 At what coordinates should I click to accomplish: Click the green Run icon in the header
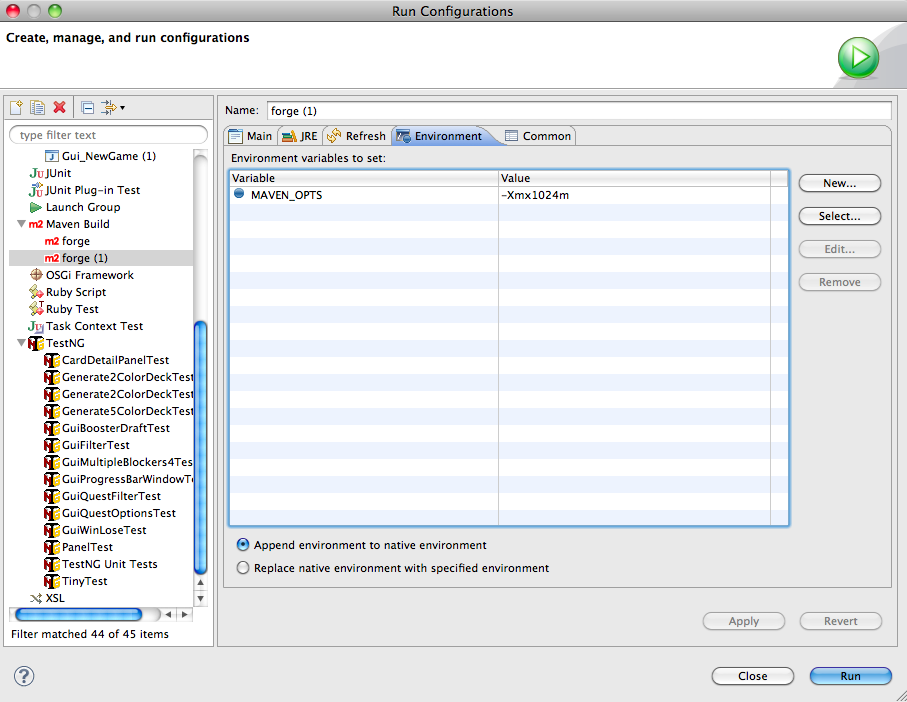coord(857,57)
